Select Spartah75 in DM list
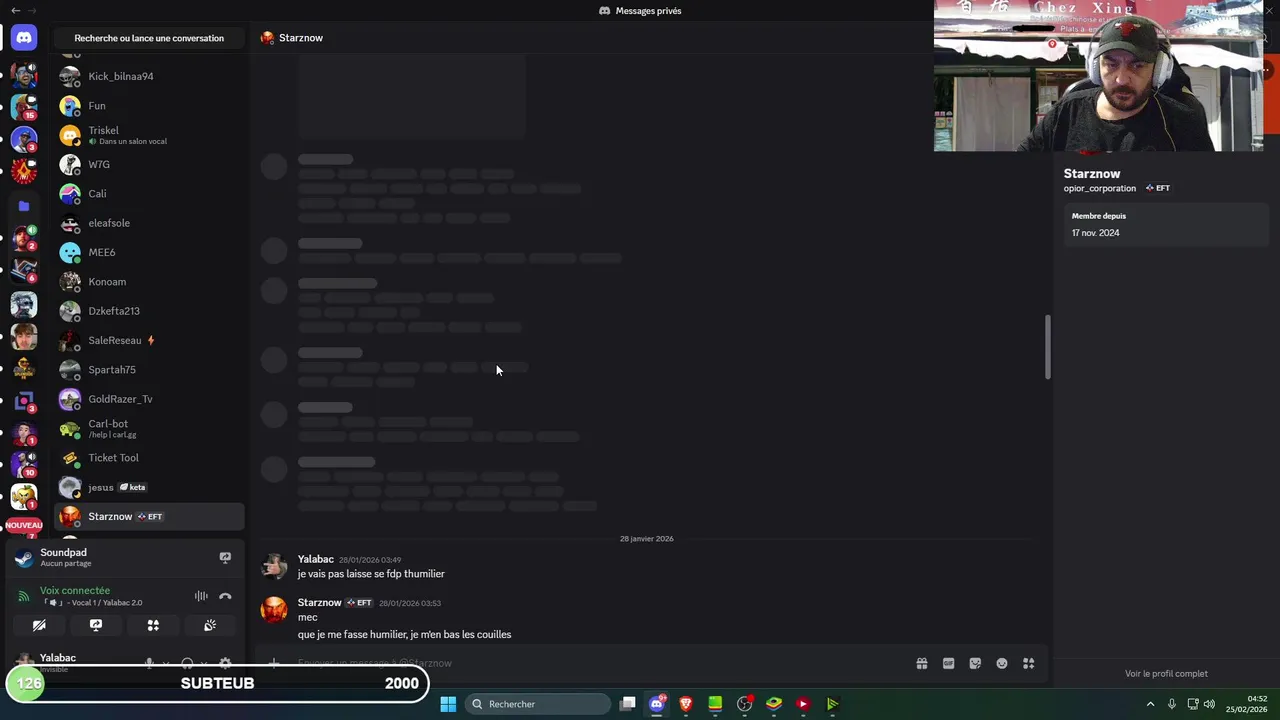1280x720 pixels. pyautogui.click(x=149, y=370)
